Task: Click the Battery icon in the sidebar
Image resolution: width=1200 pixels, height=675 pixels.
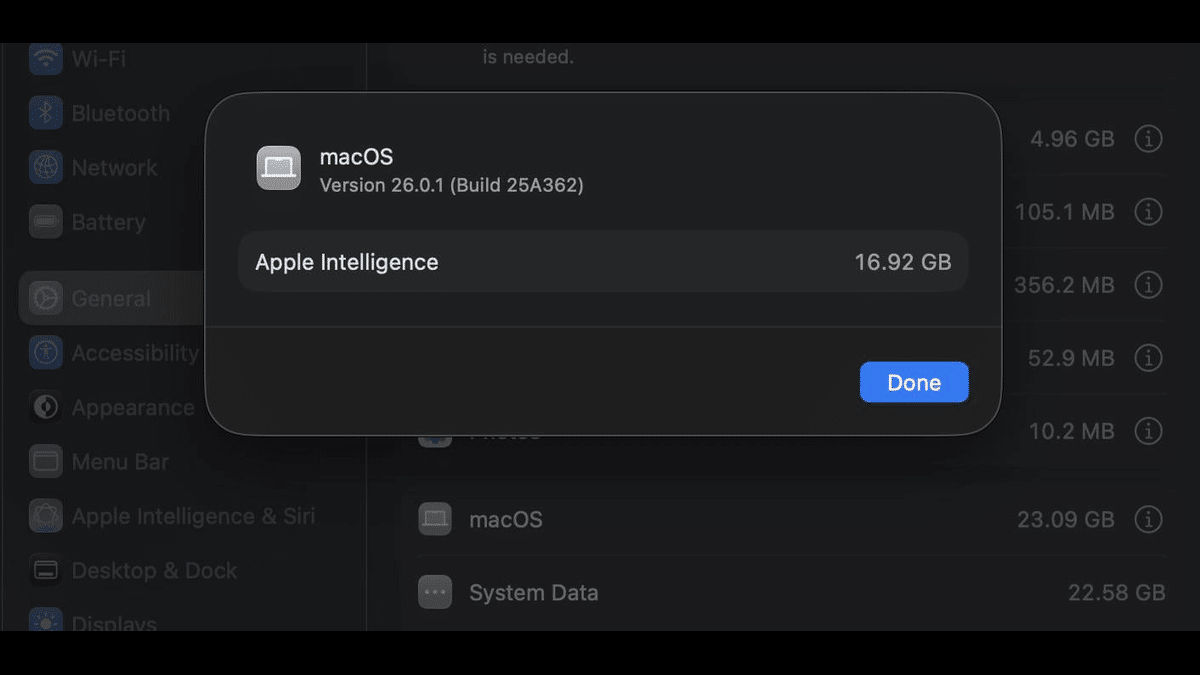Action: click(44, 221)
